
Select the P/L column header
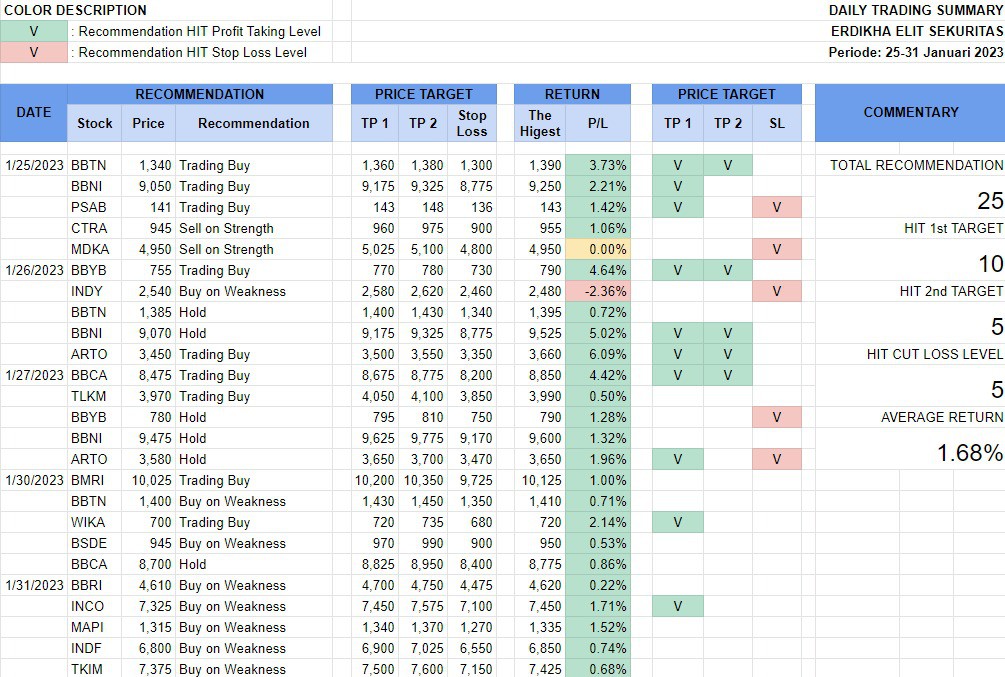coord(598,123)
